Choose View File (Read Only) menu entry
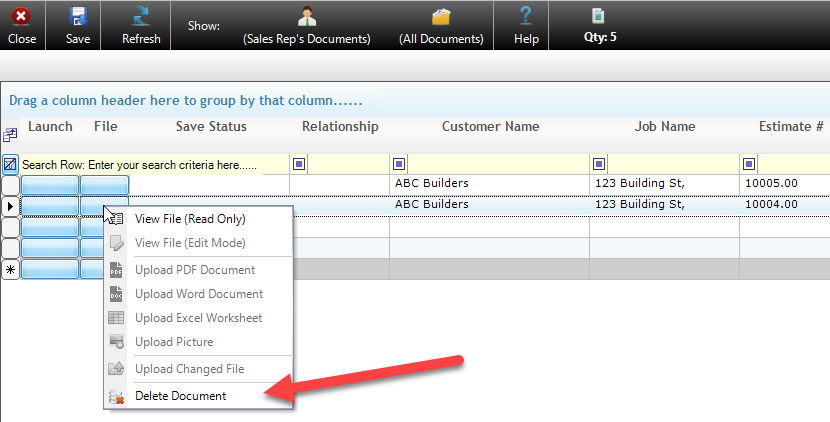830x422 pixels. pyautogui.click(x=190, y=219)
